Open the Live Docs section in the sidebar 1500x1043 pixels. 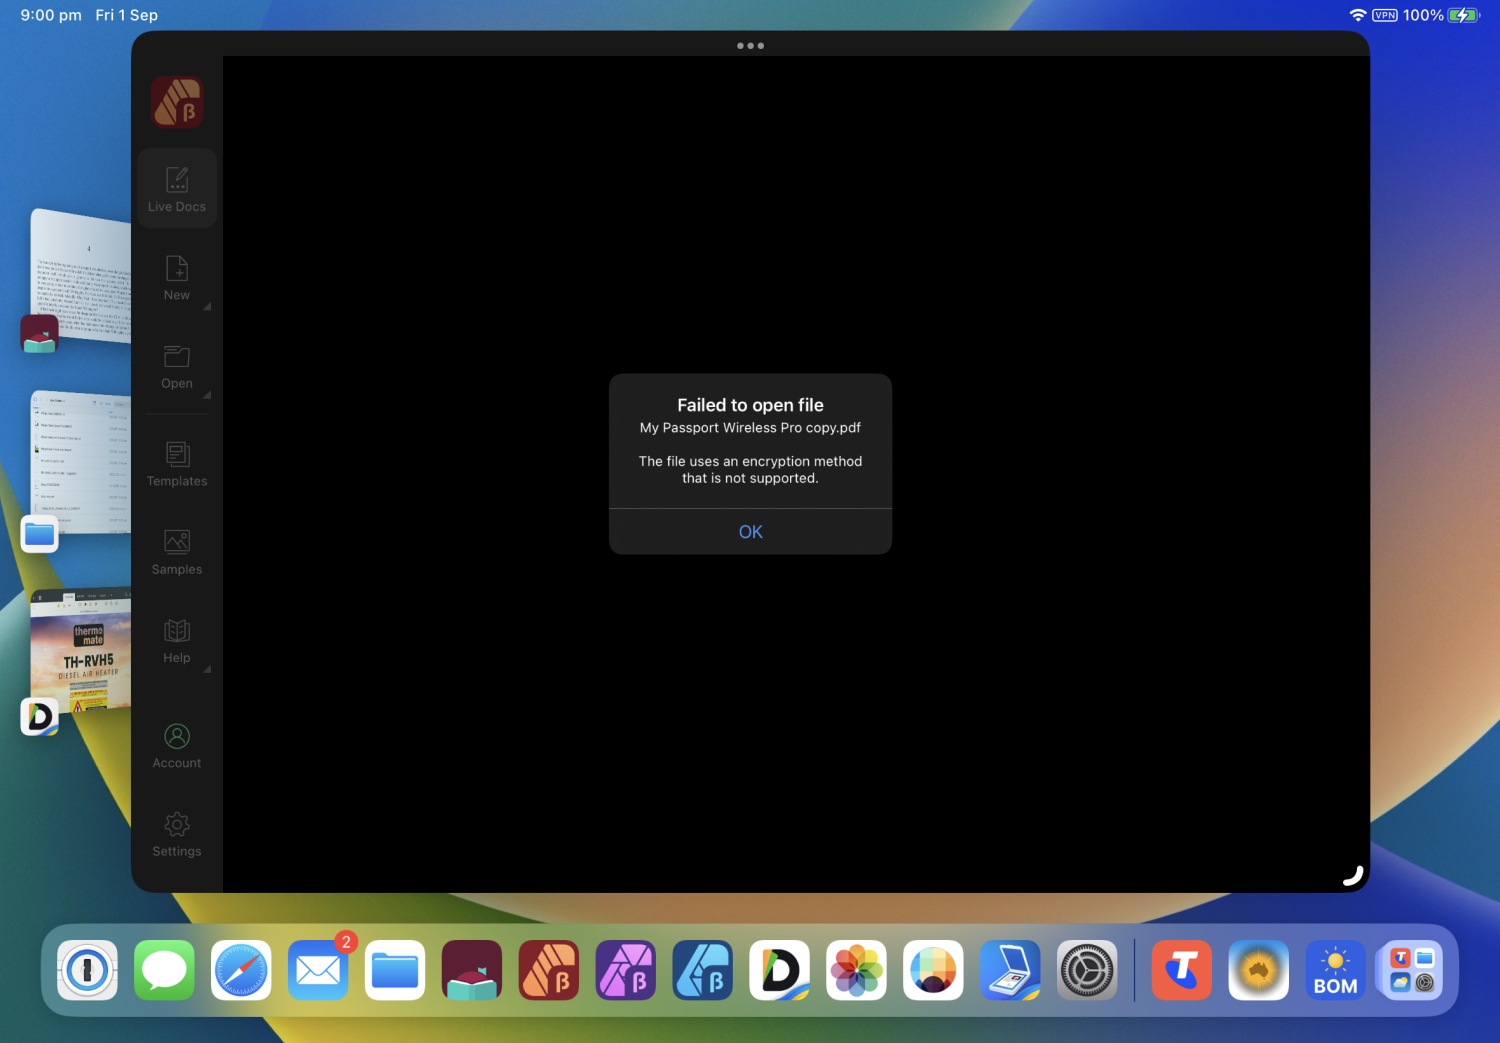(x=176, y=188)
